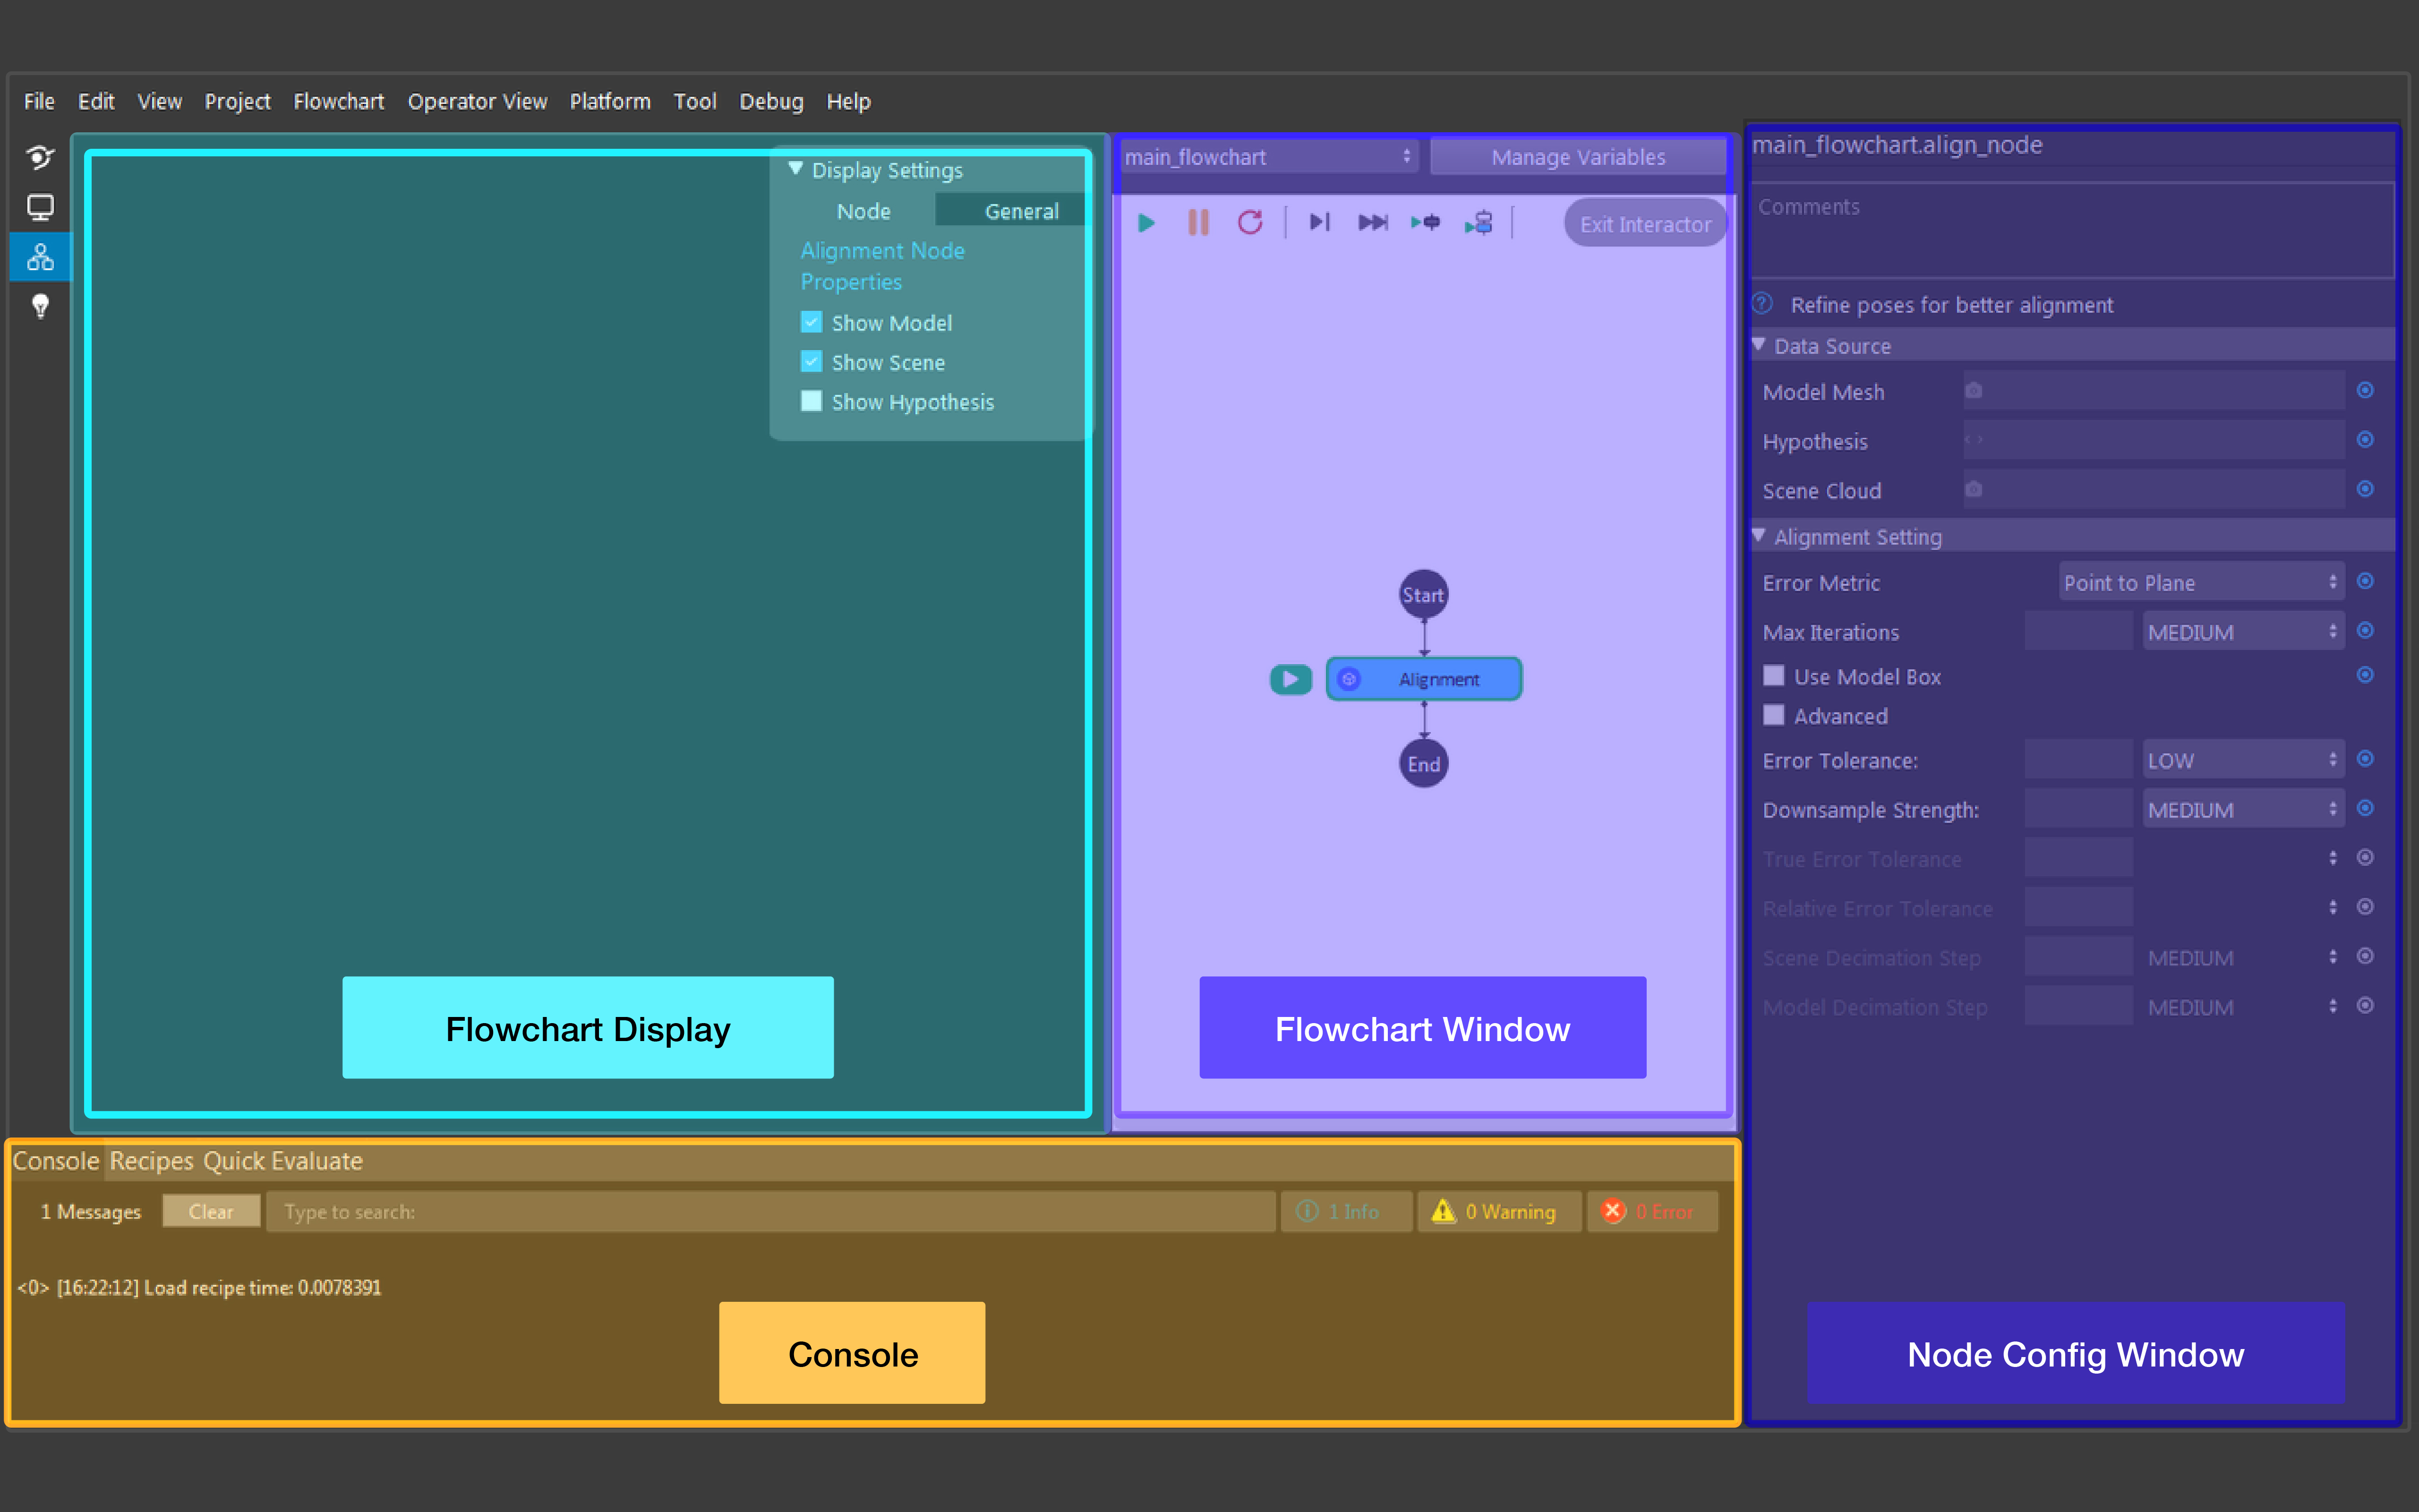The image size is (2419, 1512).
Task: Uncheck the Show Model checkbox
Action: click(x=812, y=323)
